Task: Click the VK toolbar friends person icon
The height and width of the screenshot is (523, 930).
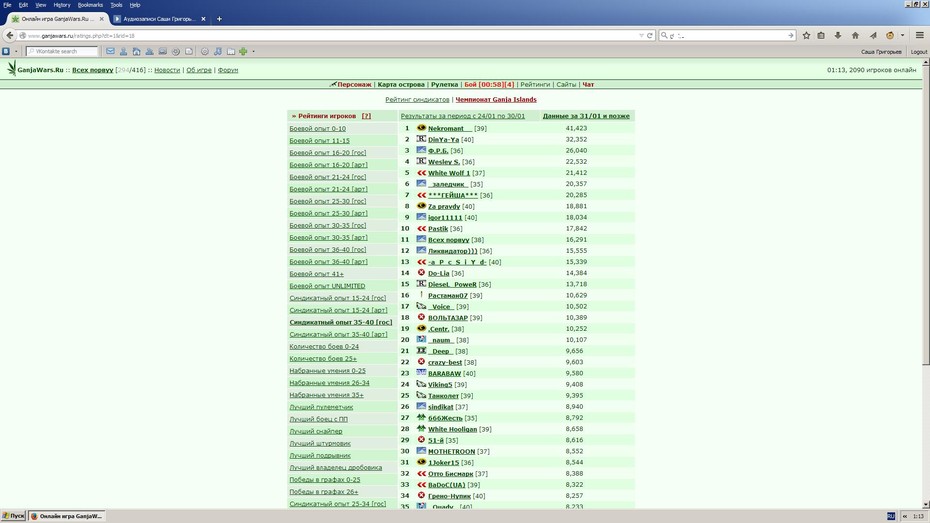Action: click(123, 52)
